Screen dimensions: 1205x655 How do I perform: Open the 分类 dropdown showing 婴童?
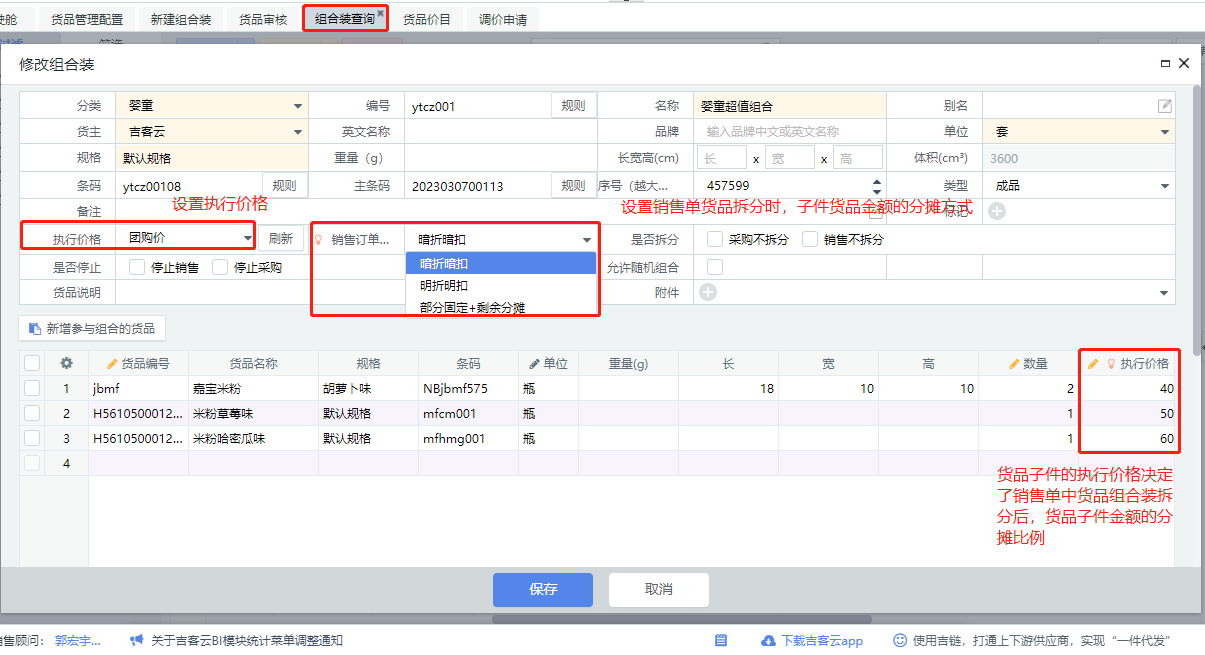coord(212,106)
